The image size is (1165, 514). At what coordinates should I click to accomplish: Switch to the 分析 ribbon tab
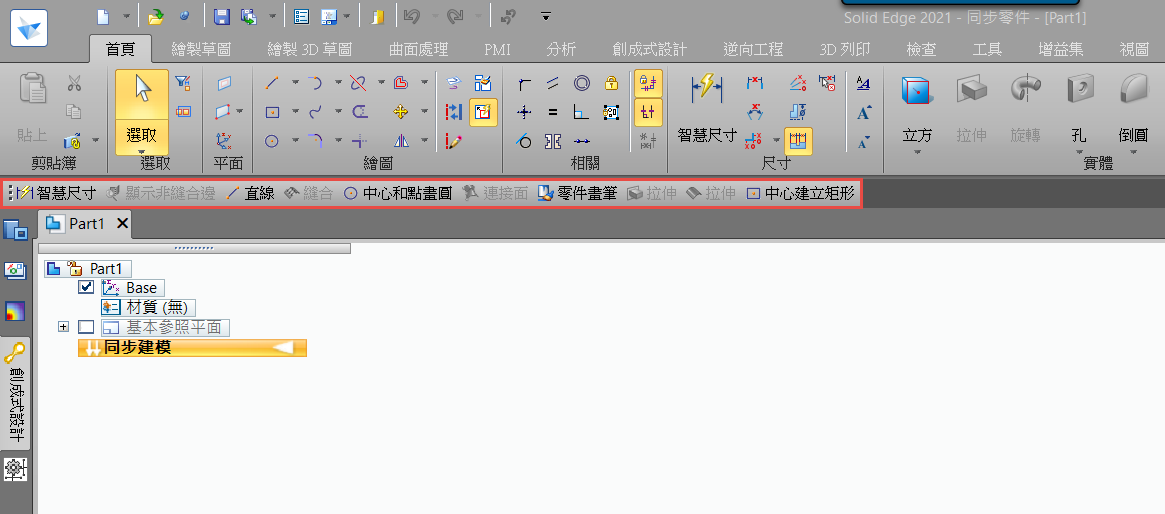click(x=561, y=50)
